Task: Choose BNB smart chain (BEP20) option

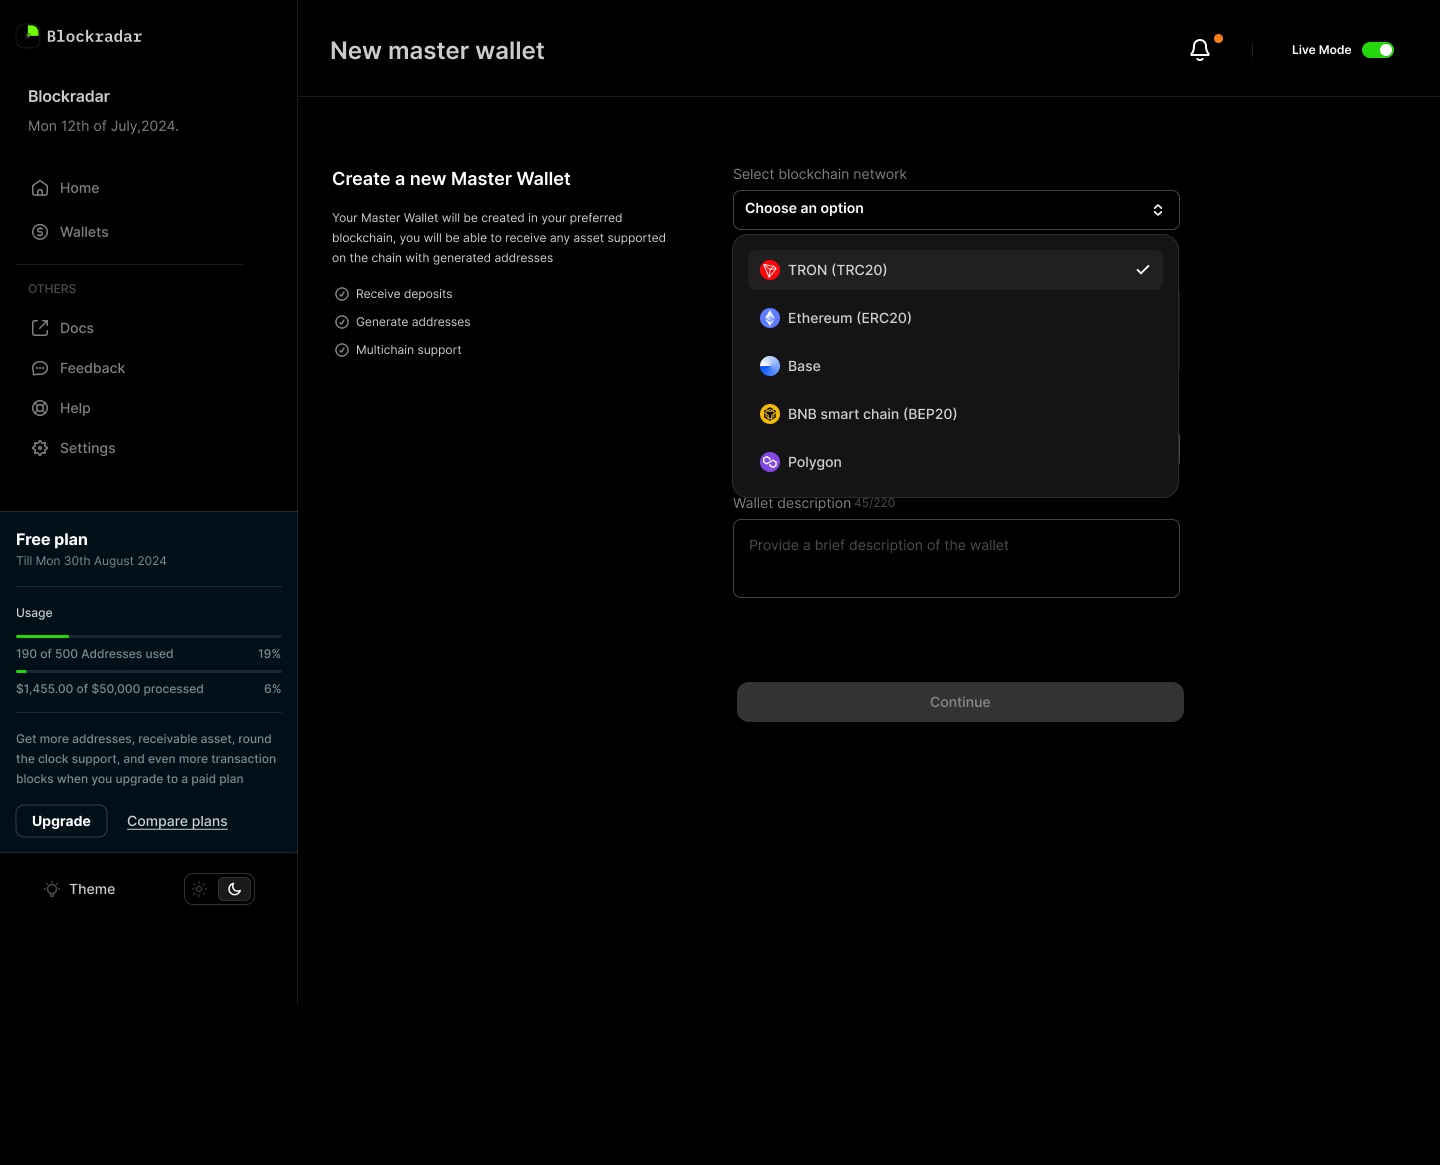Action: (955, 414)
